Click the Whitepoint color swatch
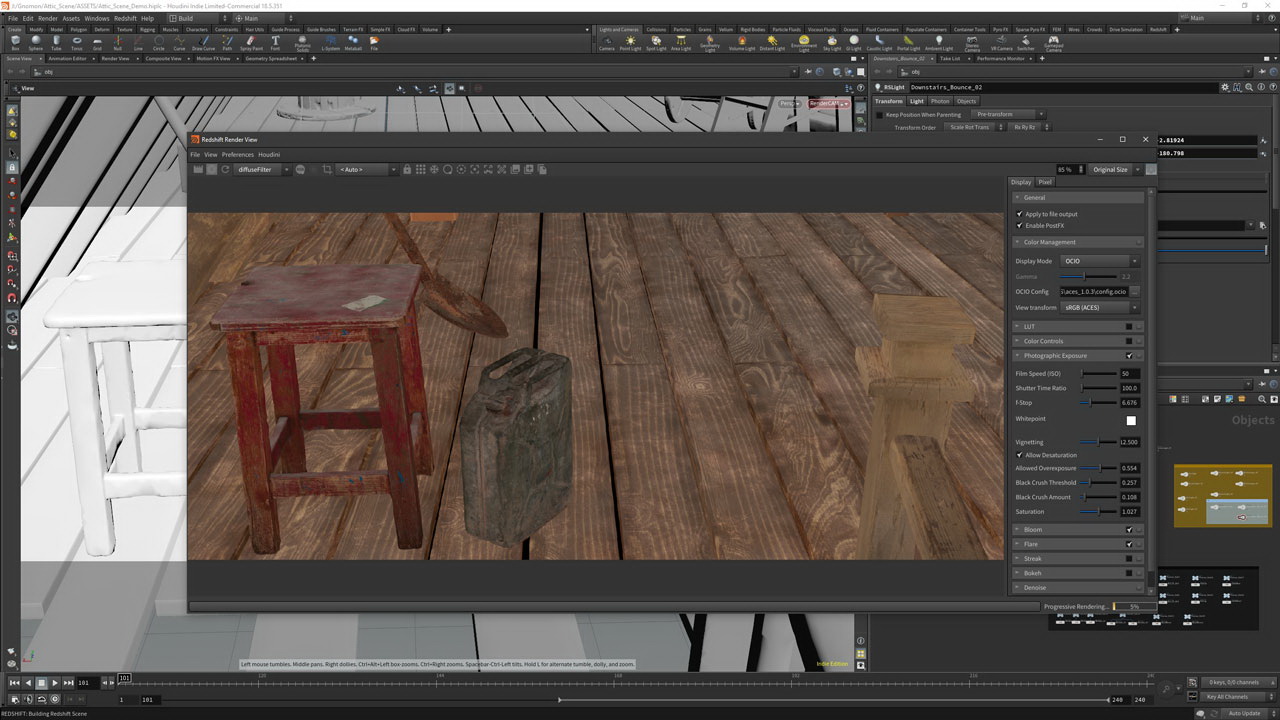1280x720 pixels. [x=1131, y=420]
